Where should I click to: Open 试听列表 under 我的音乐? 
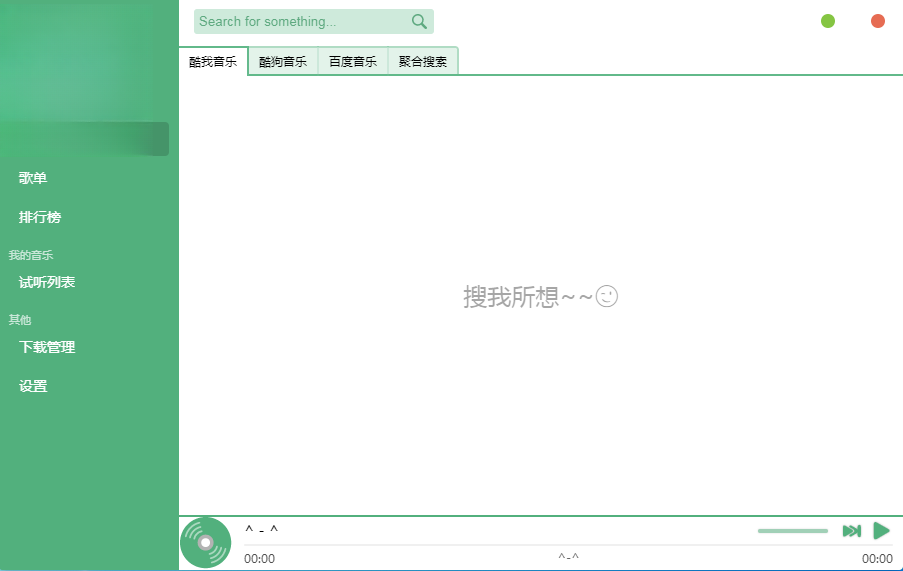[47, 282]
